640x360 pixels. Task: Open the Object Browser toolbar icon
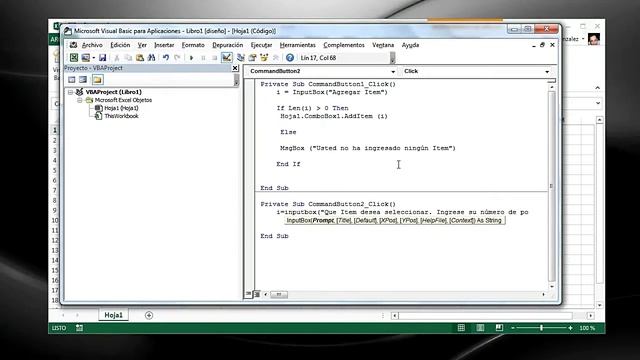point(264,58)
